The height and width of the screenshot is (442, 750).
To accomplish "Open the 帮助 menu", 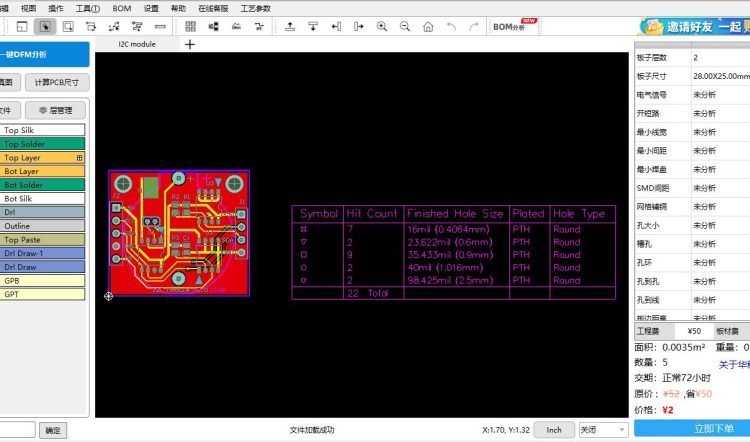I will (178, 9).
